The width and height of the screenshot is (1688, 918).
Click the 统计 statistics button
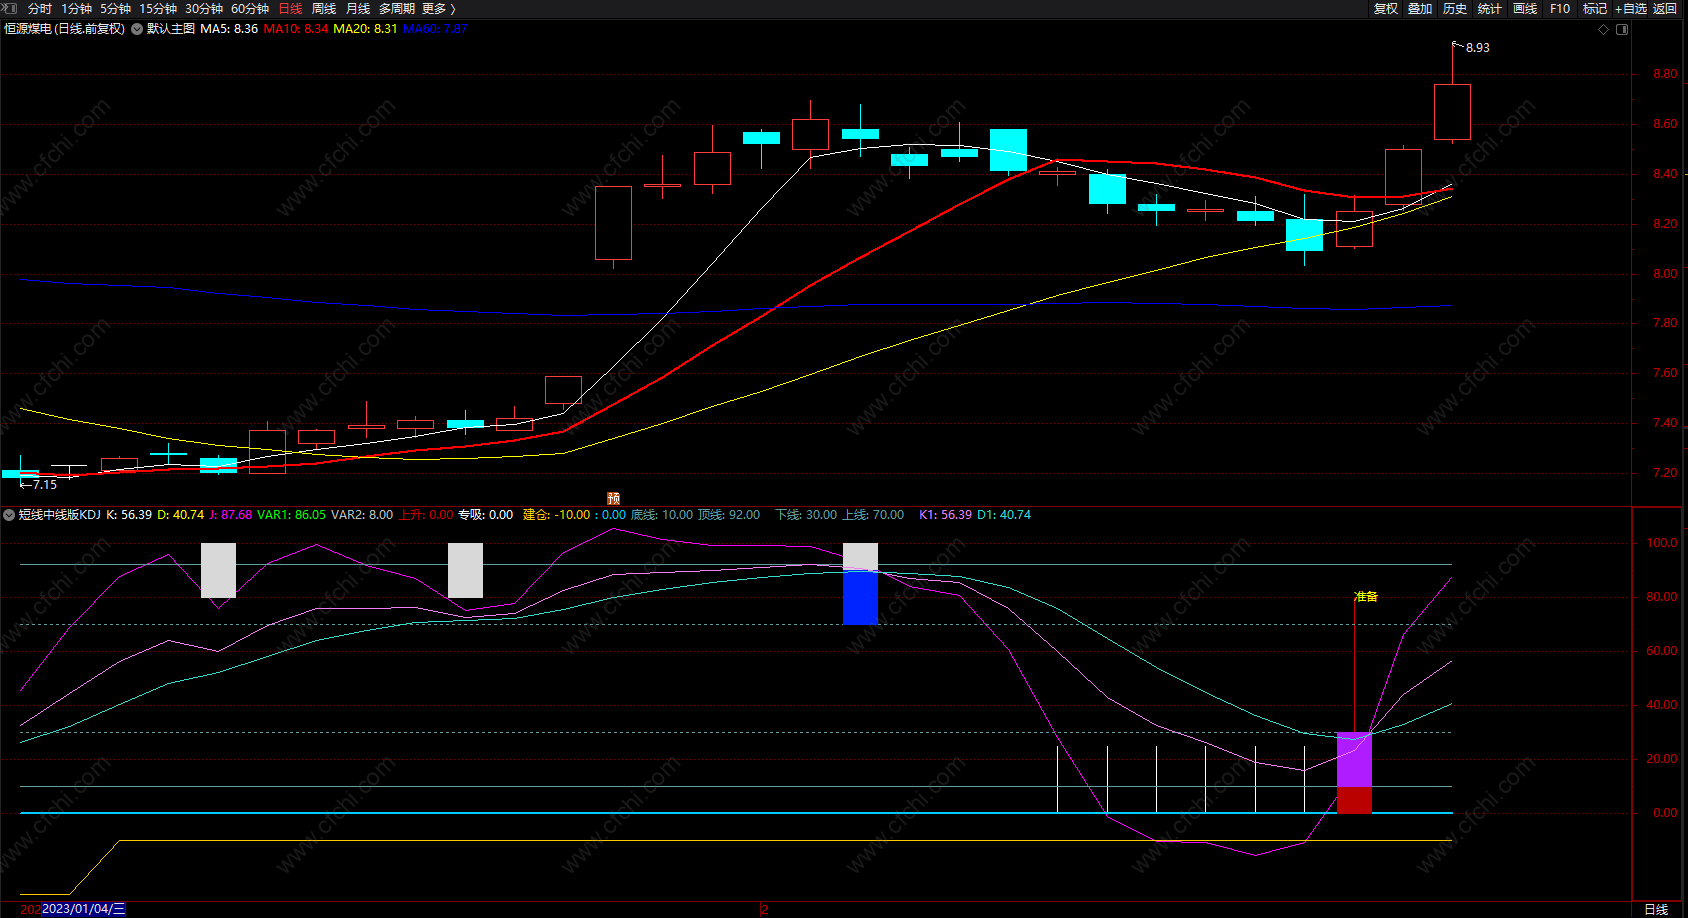(1490, 8)
